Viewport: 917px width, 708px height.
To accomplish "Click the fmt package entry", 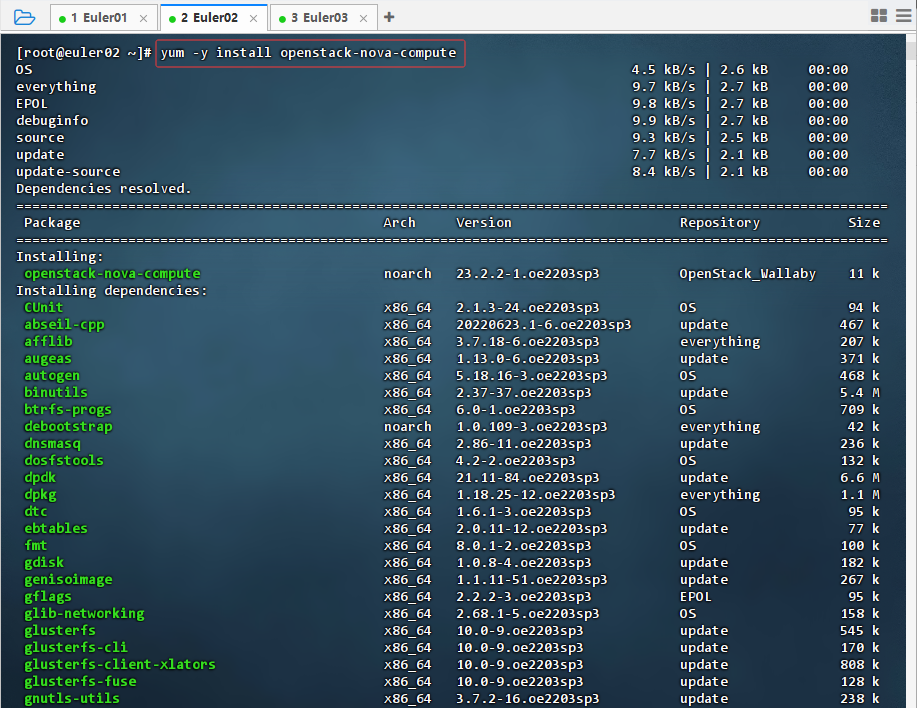I will point(36,545).
